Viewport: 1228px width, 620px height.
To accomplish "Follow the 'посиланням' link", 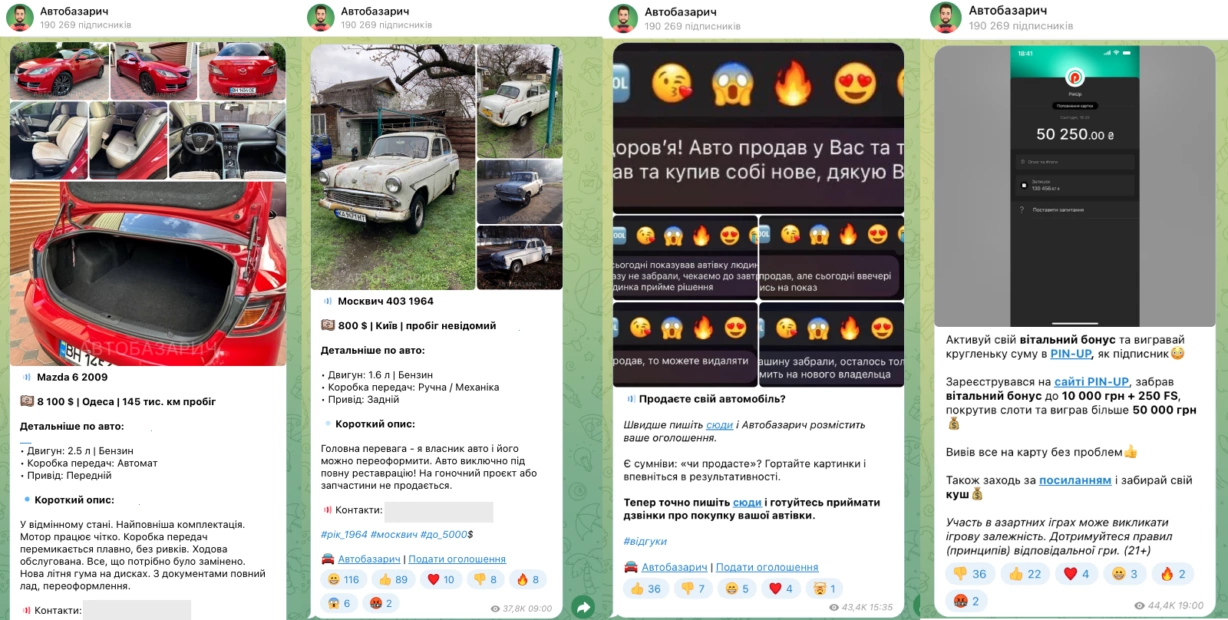I will tap(1075, 480).
